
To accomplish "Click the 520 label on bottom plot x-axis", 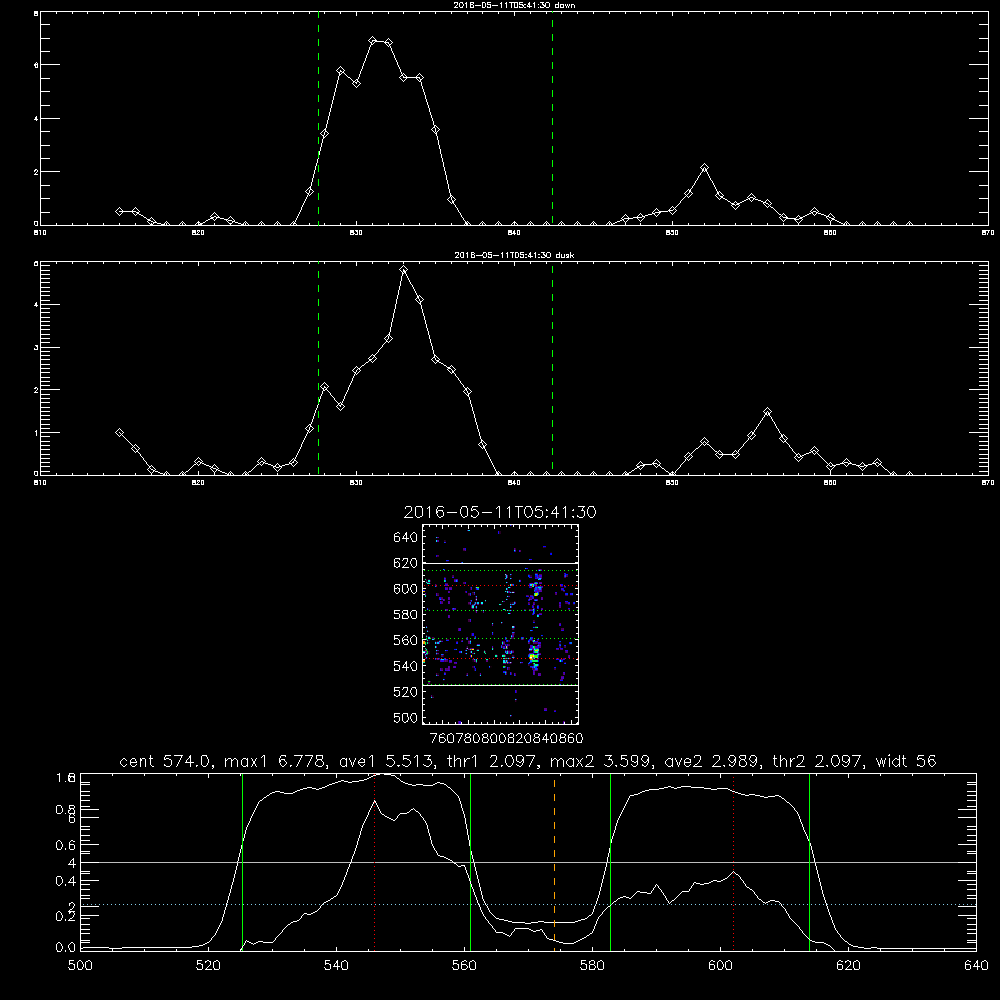I will pos(208,966).
